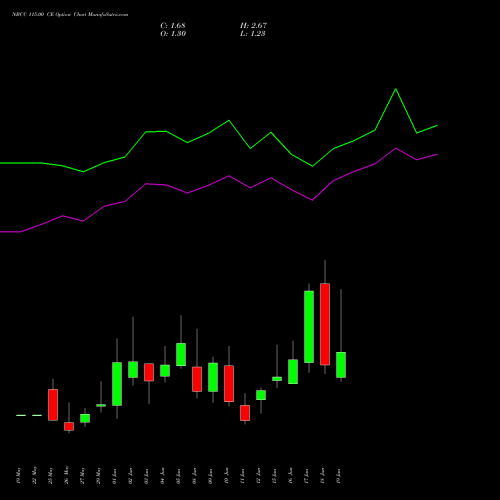Click the 01 Jun date label
The height and width of the screenshot is (500, 500).
tap(114, 476)
